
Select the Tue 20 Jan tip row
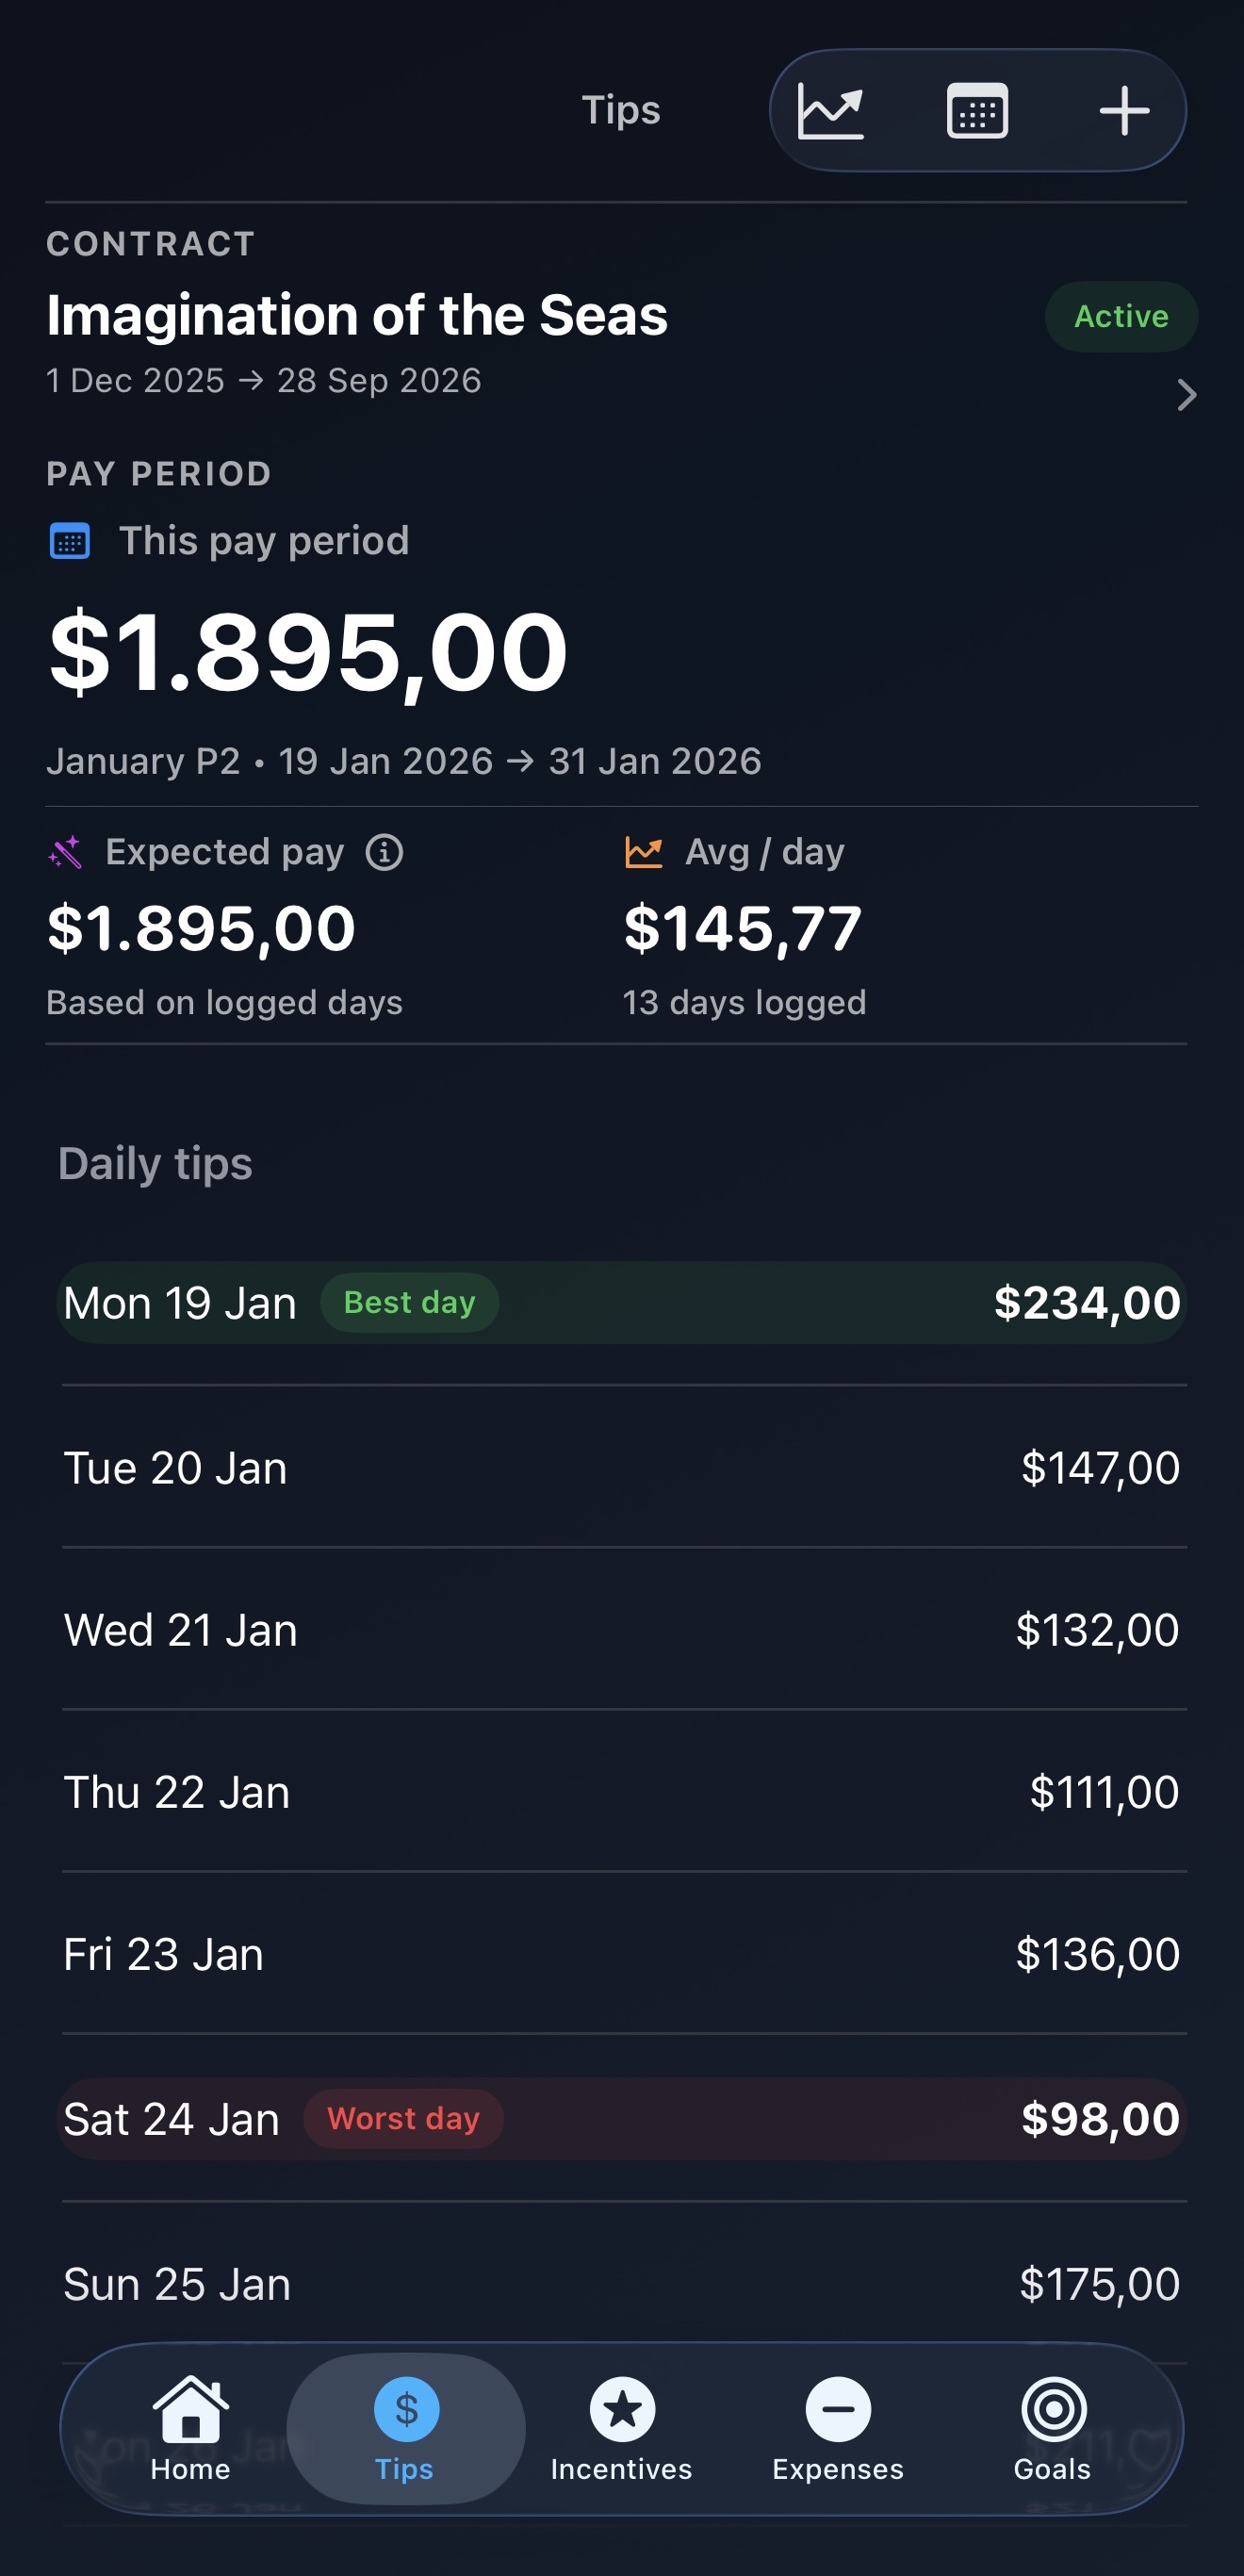pos(622,1468)
